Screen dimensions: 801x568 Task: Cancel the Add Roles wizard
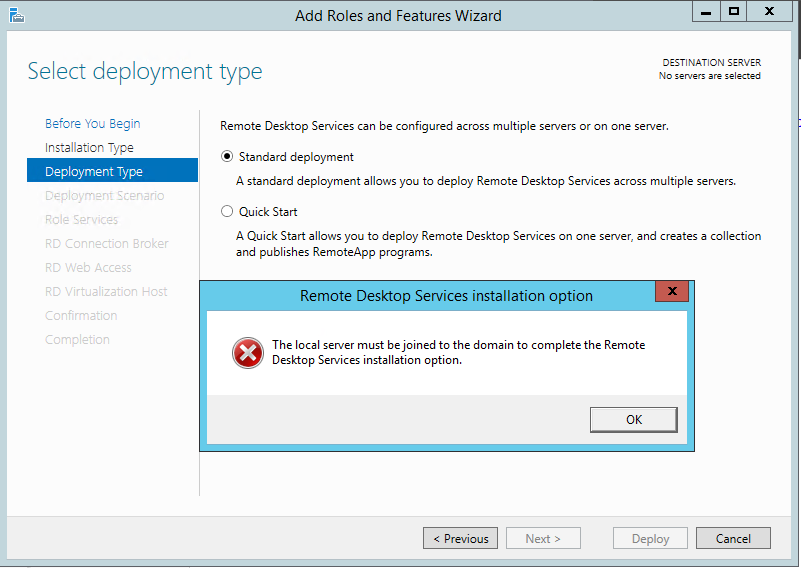coord(733,538)
